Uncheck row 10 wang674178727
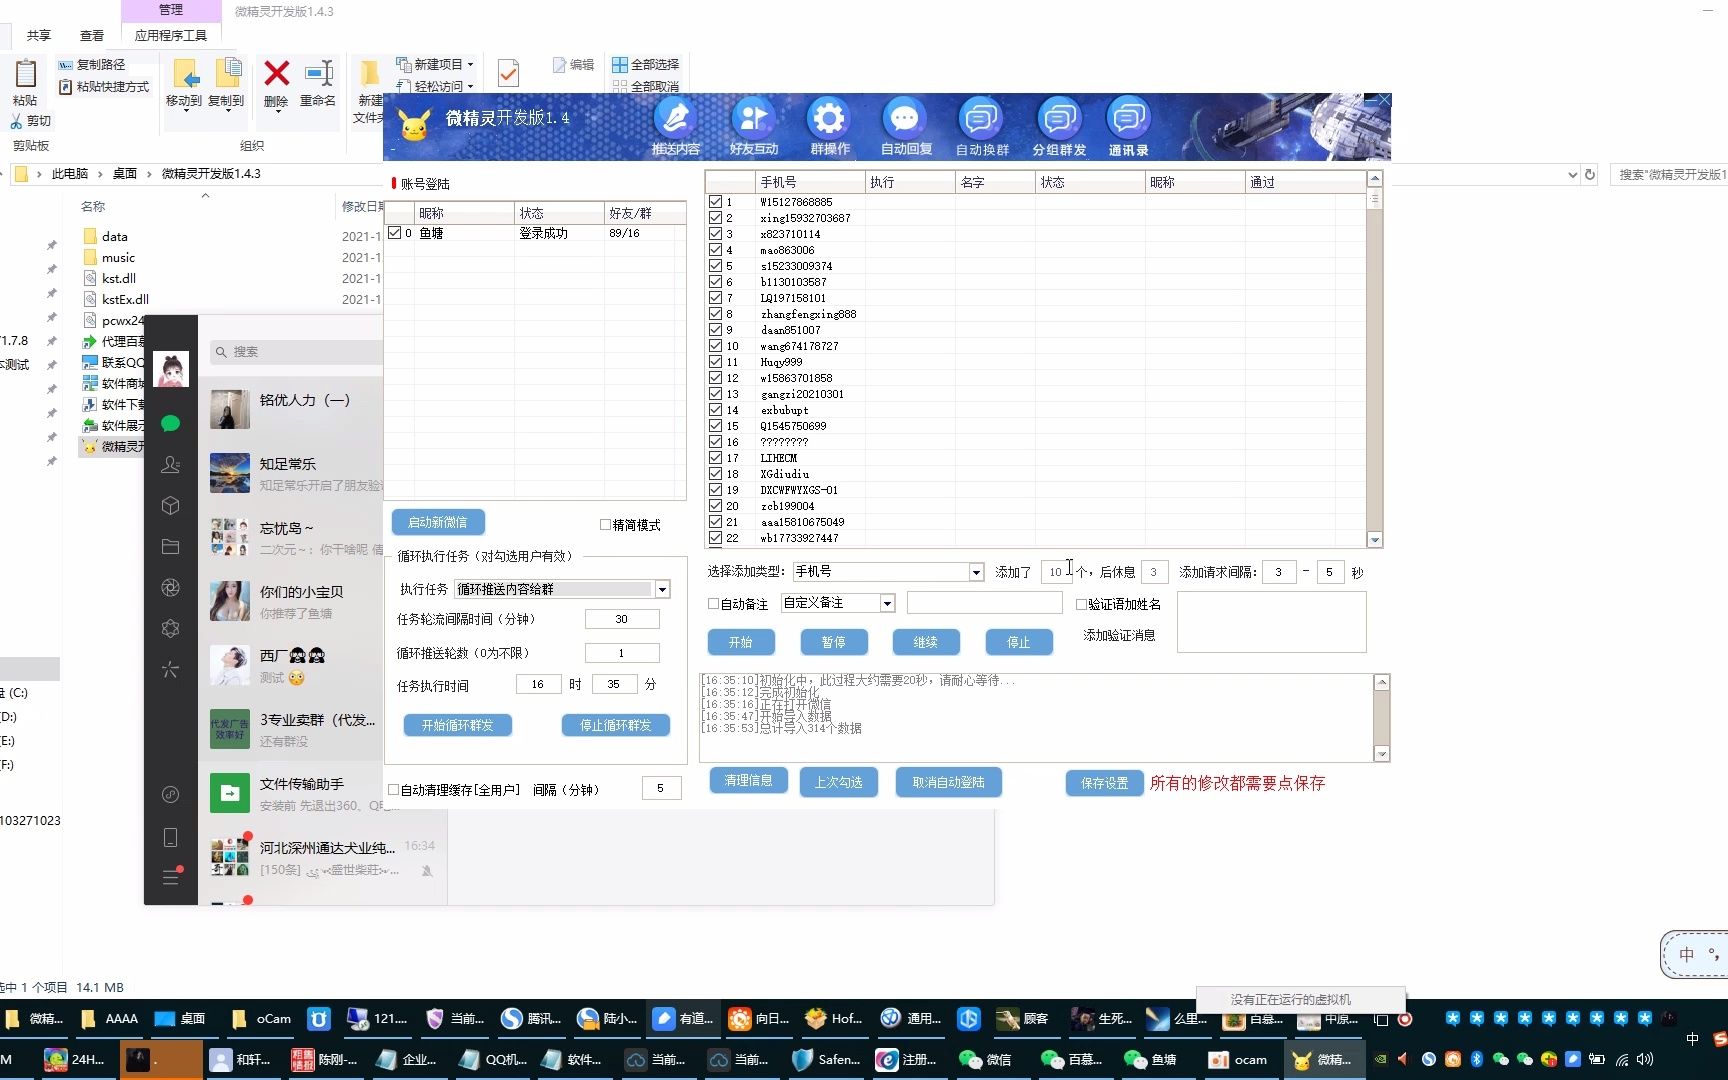1728x1080 pixels. tap(715, 346)
